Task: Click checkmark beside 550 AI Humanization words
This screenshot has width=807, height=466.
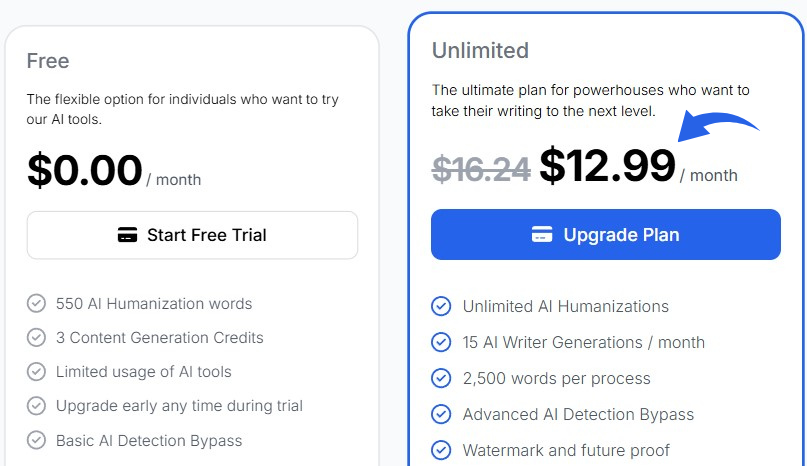Action: pyautogui.click(x=37, y=303)
